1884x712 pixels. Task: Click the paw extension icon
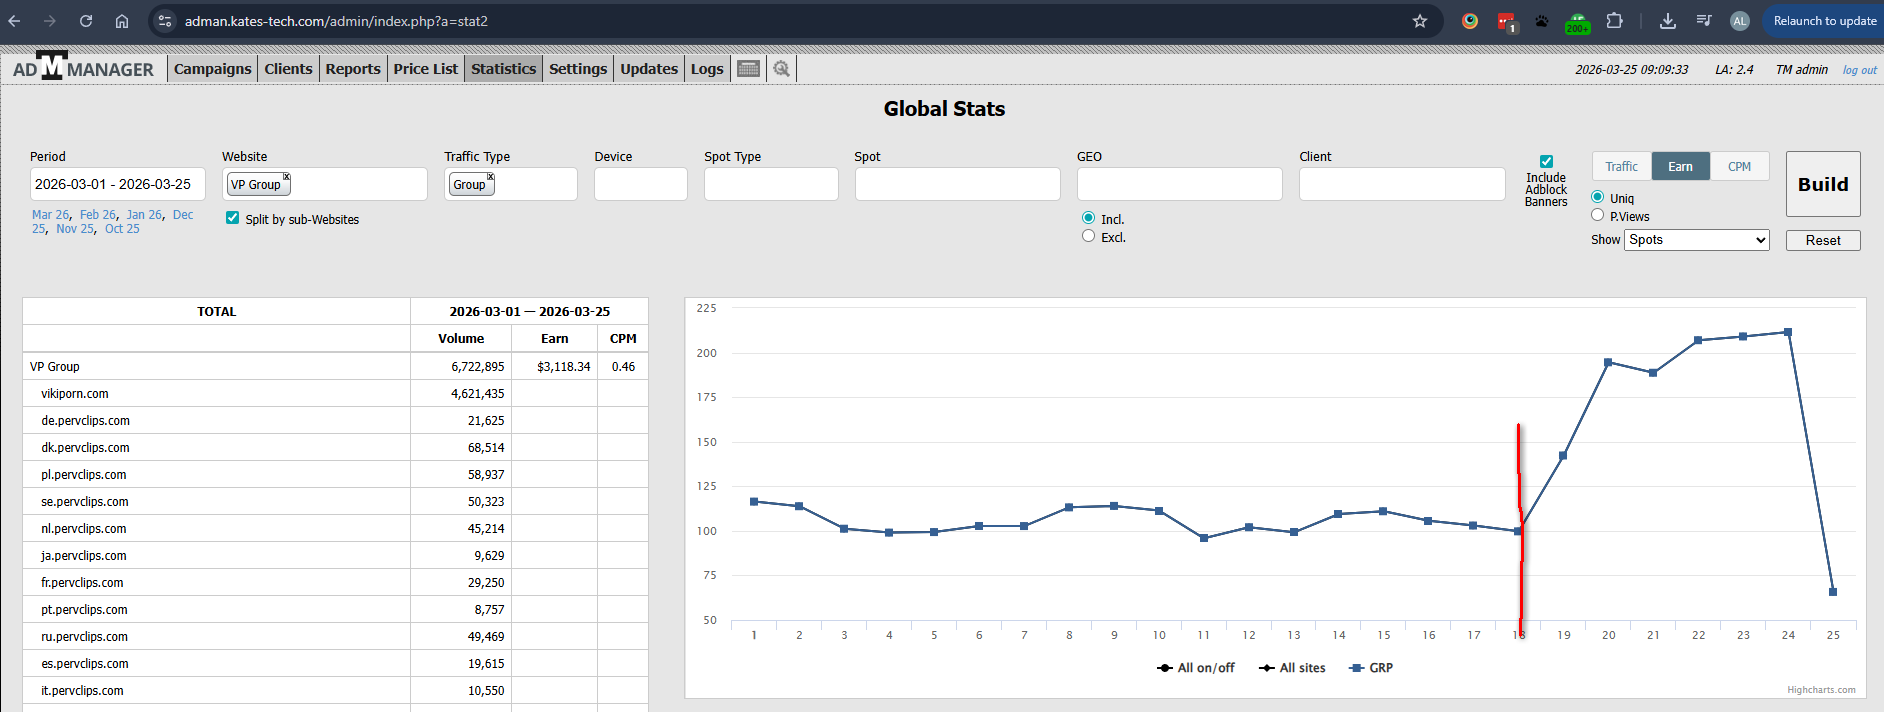[x=1541, y=21]
